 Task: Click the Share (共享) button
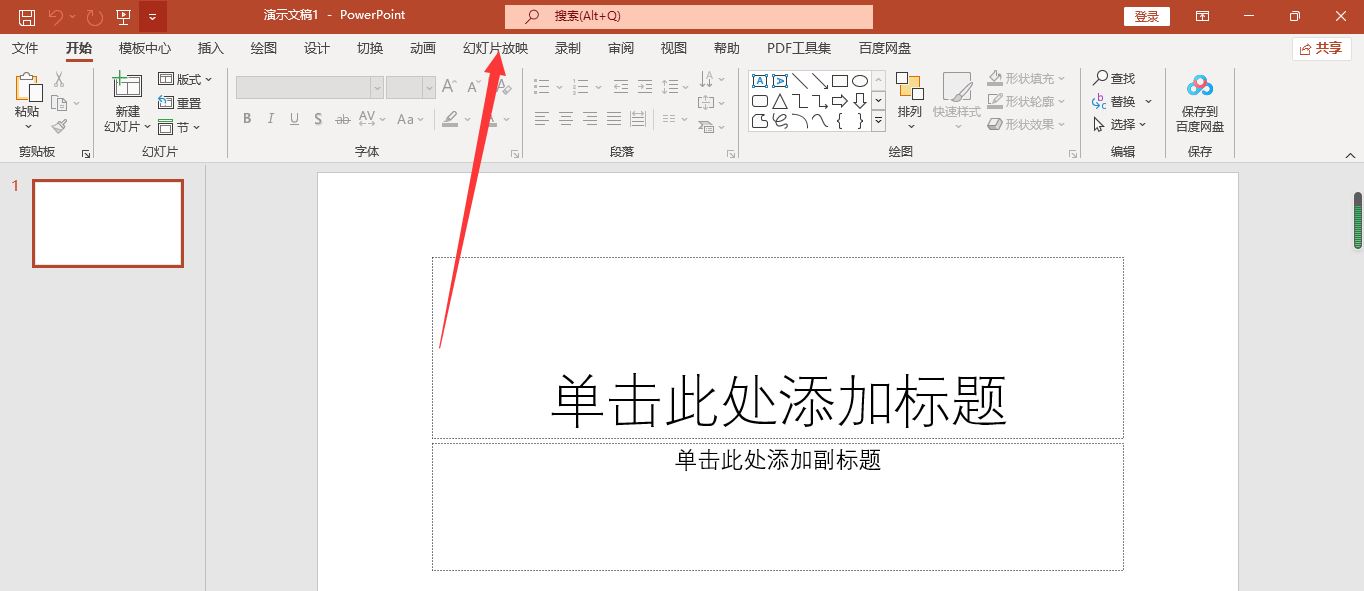1321,48
